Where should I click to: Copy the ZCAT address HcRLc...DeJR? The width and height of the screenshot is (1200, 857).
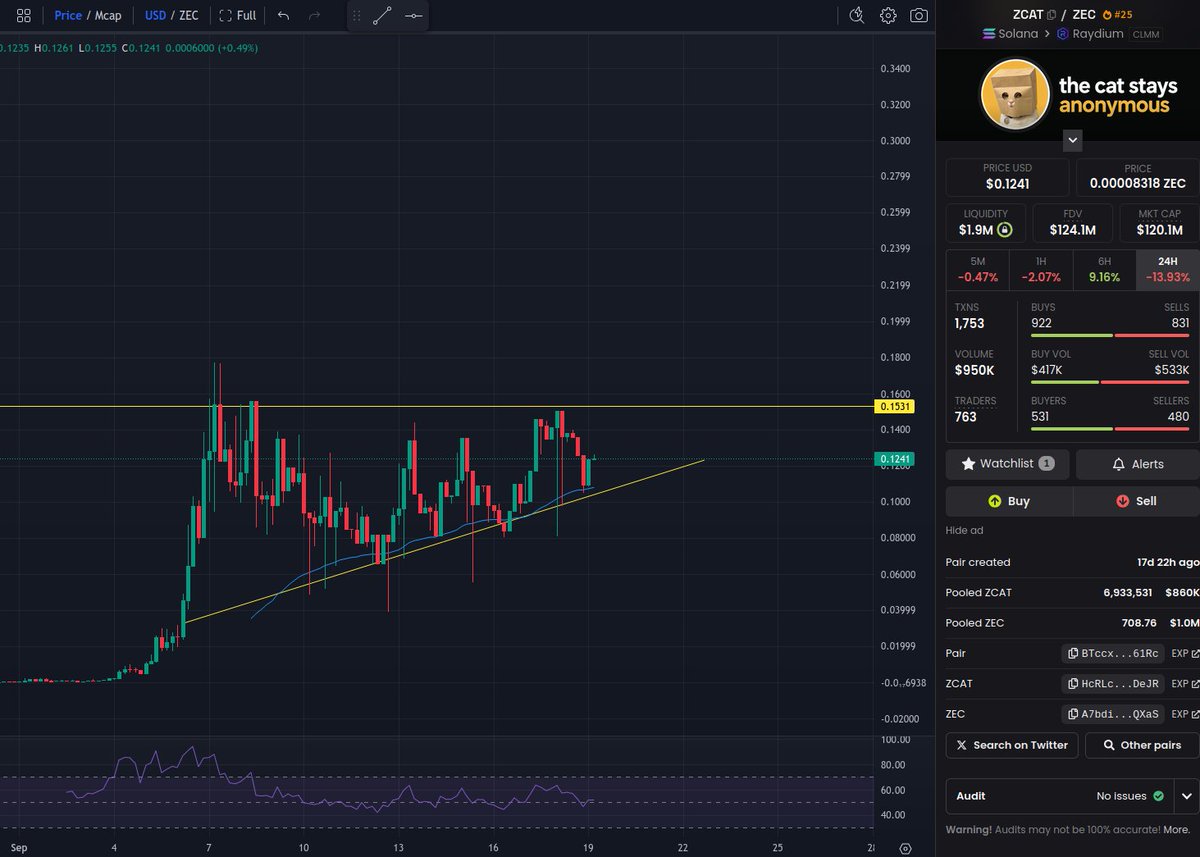1113,684
